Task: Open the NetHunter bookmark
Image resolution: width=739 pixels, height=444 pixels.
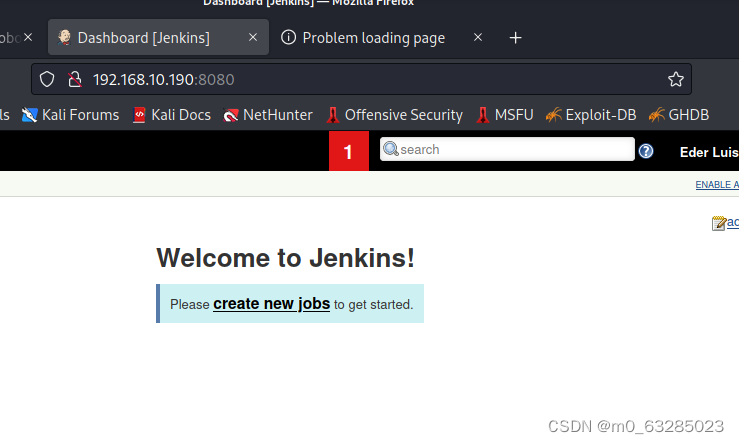Action: pos(267,115)
